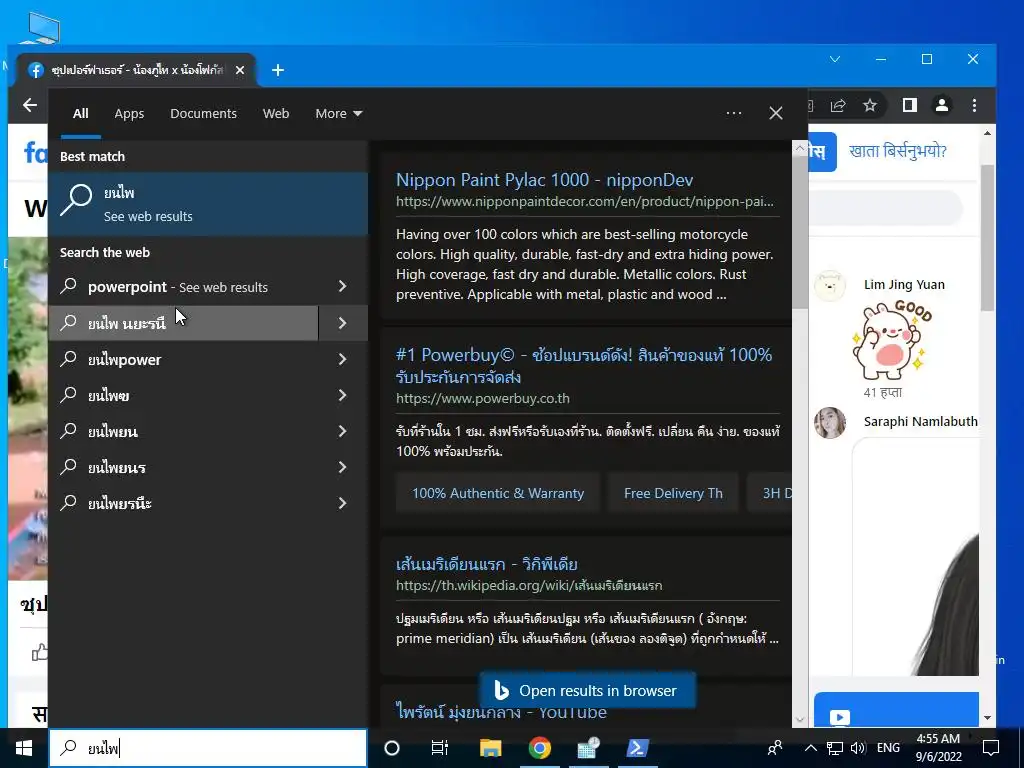The width and height of the screenshot is (1024, 768).
Task: Click the Free Delivery Th chip
Action: (673, 493)
